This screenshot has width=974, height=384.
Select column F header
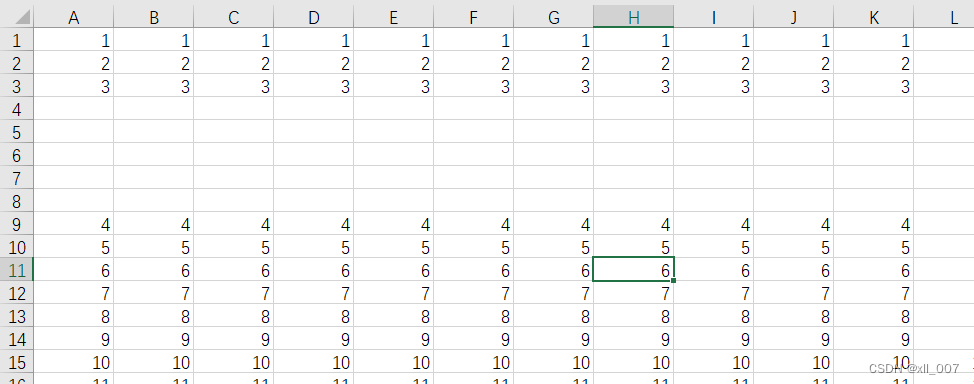[x=474, y=17]
